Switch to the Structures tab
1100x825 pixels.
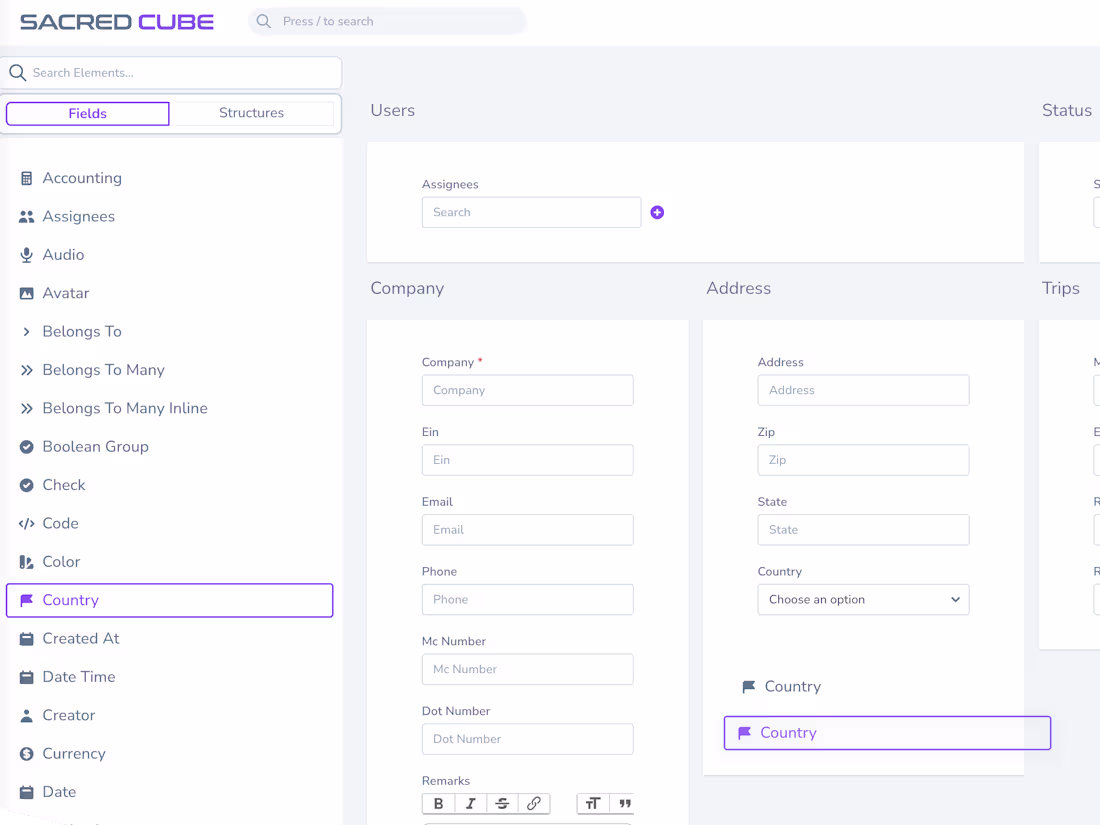[x=251, y=113]
